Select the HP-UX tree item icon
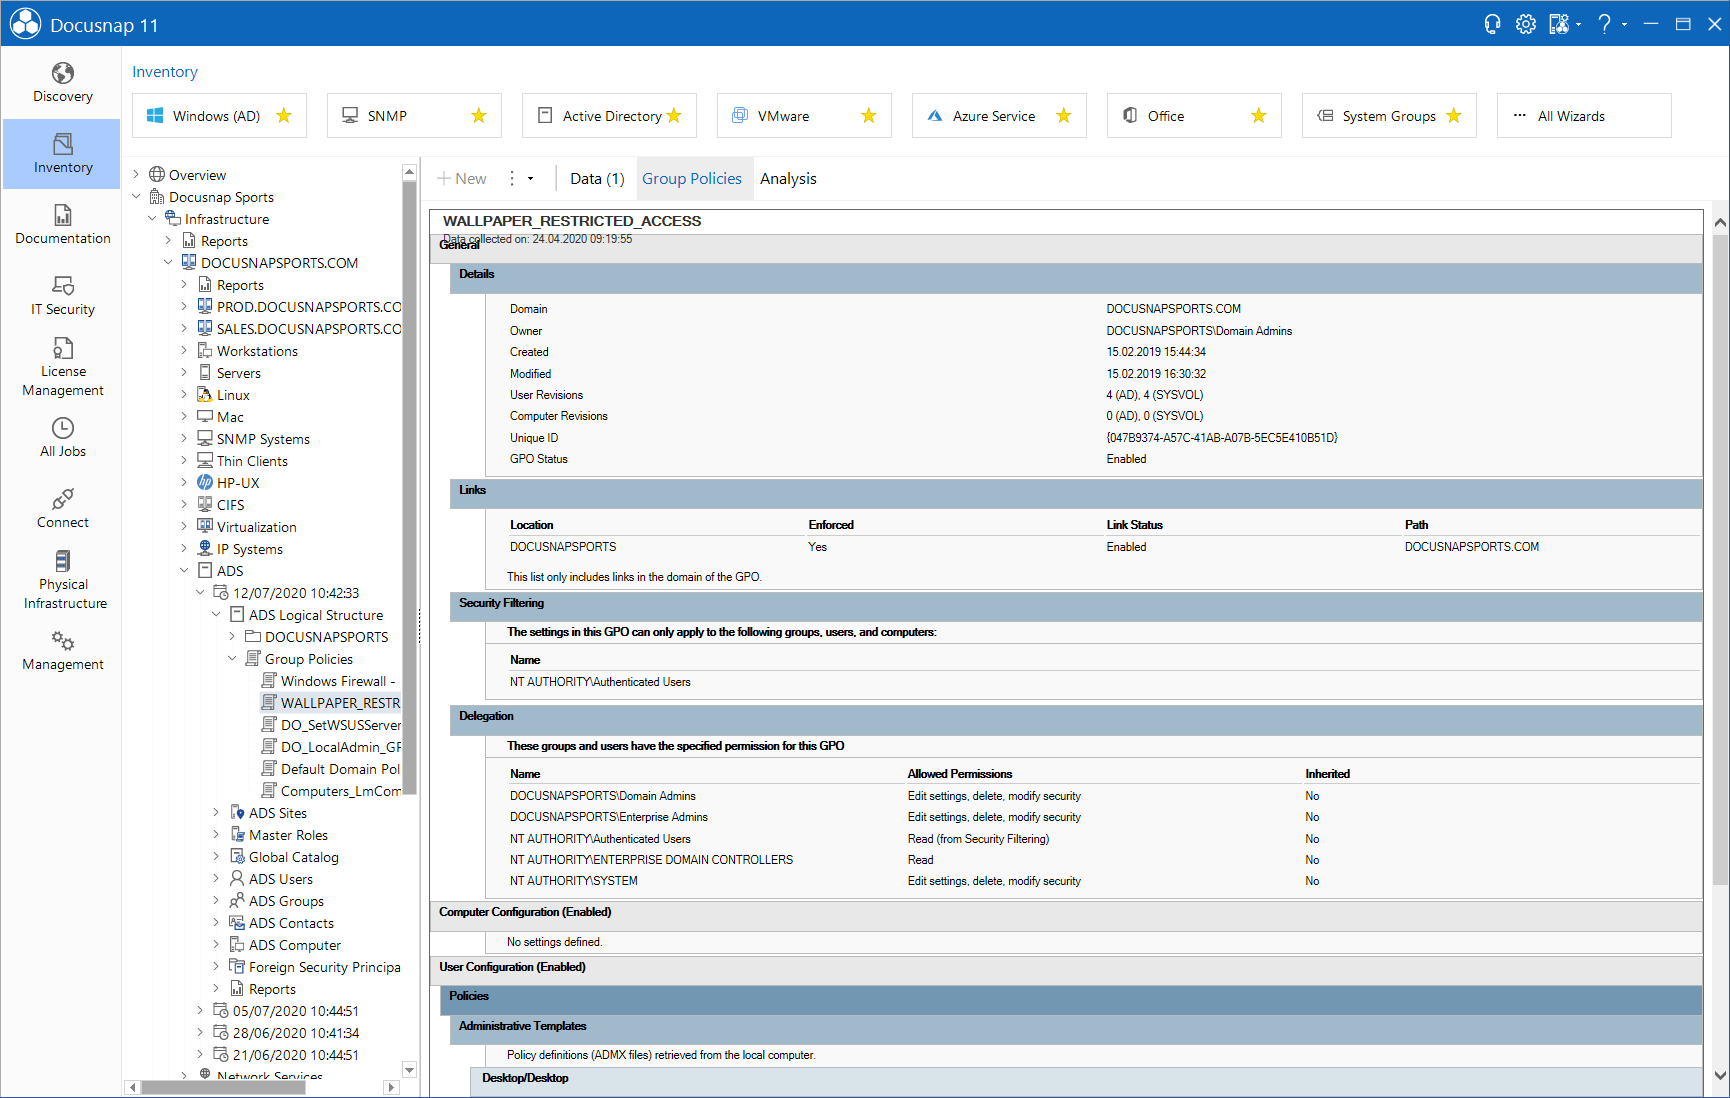This screenshot has height=1098, width=1730. (205, 483)
